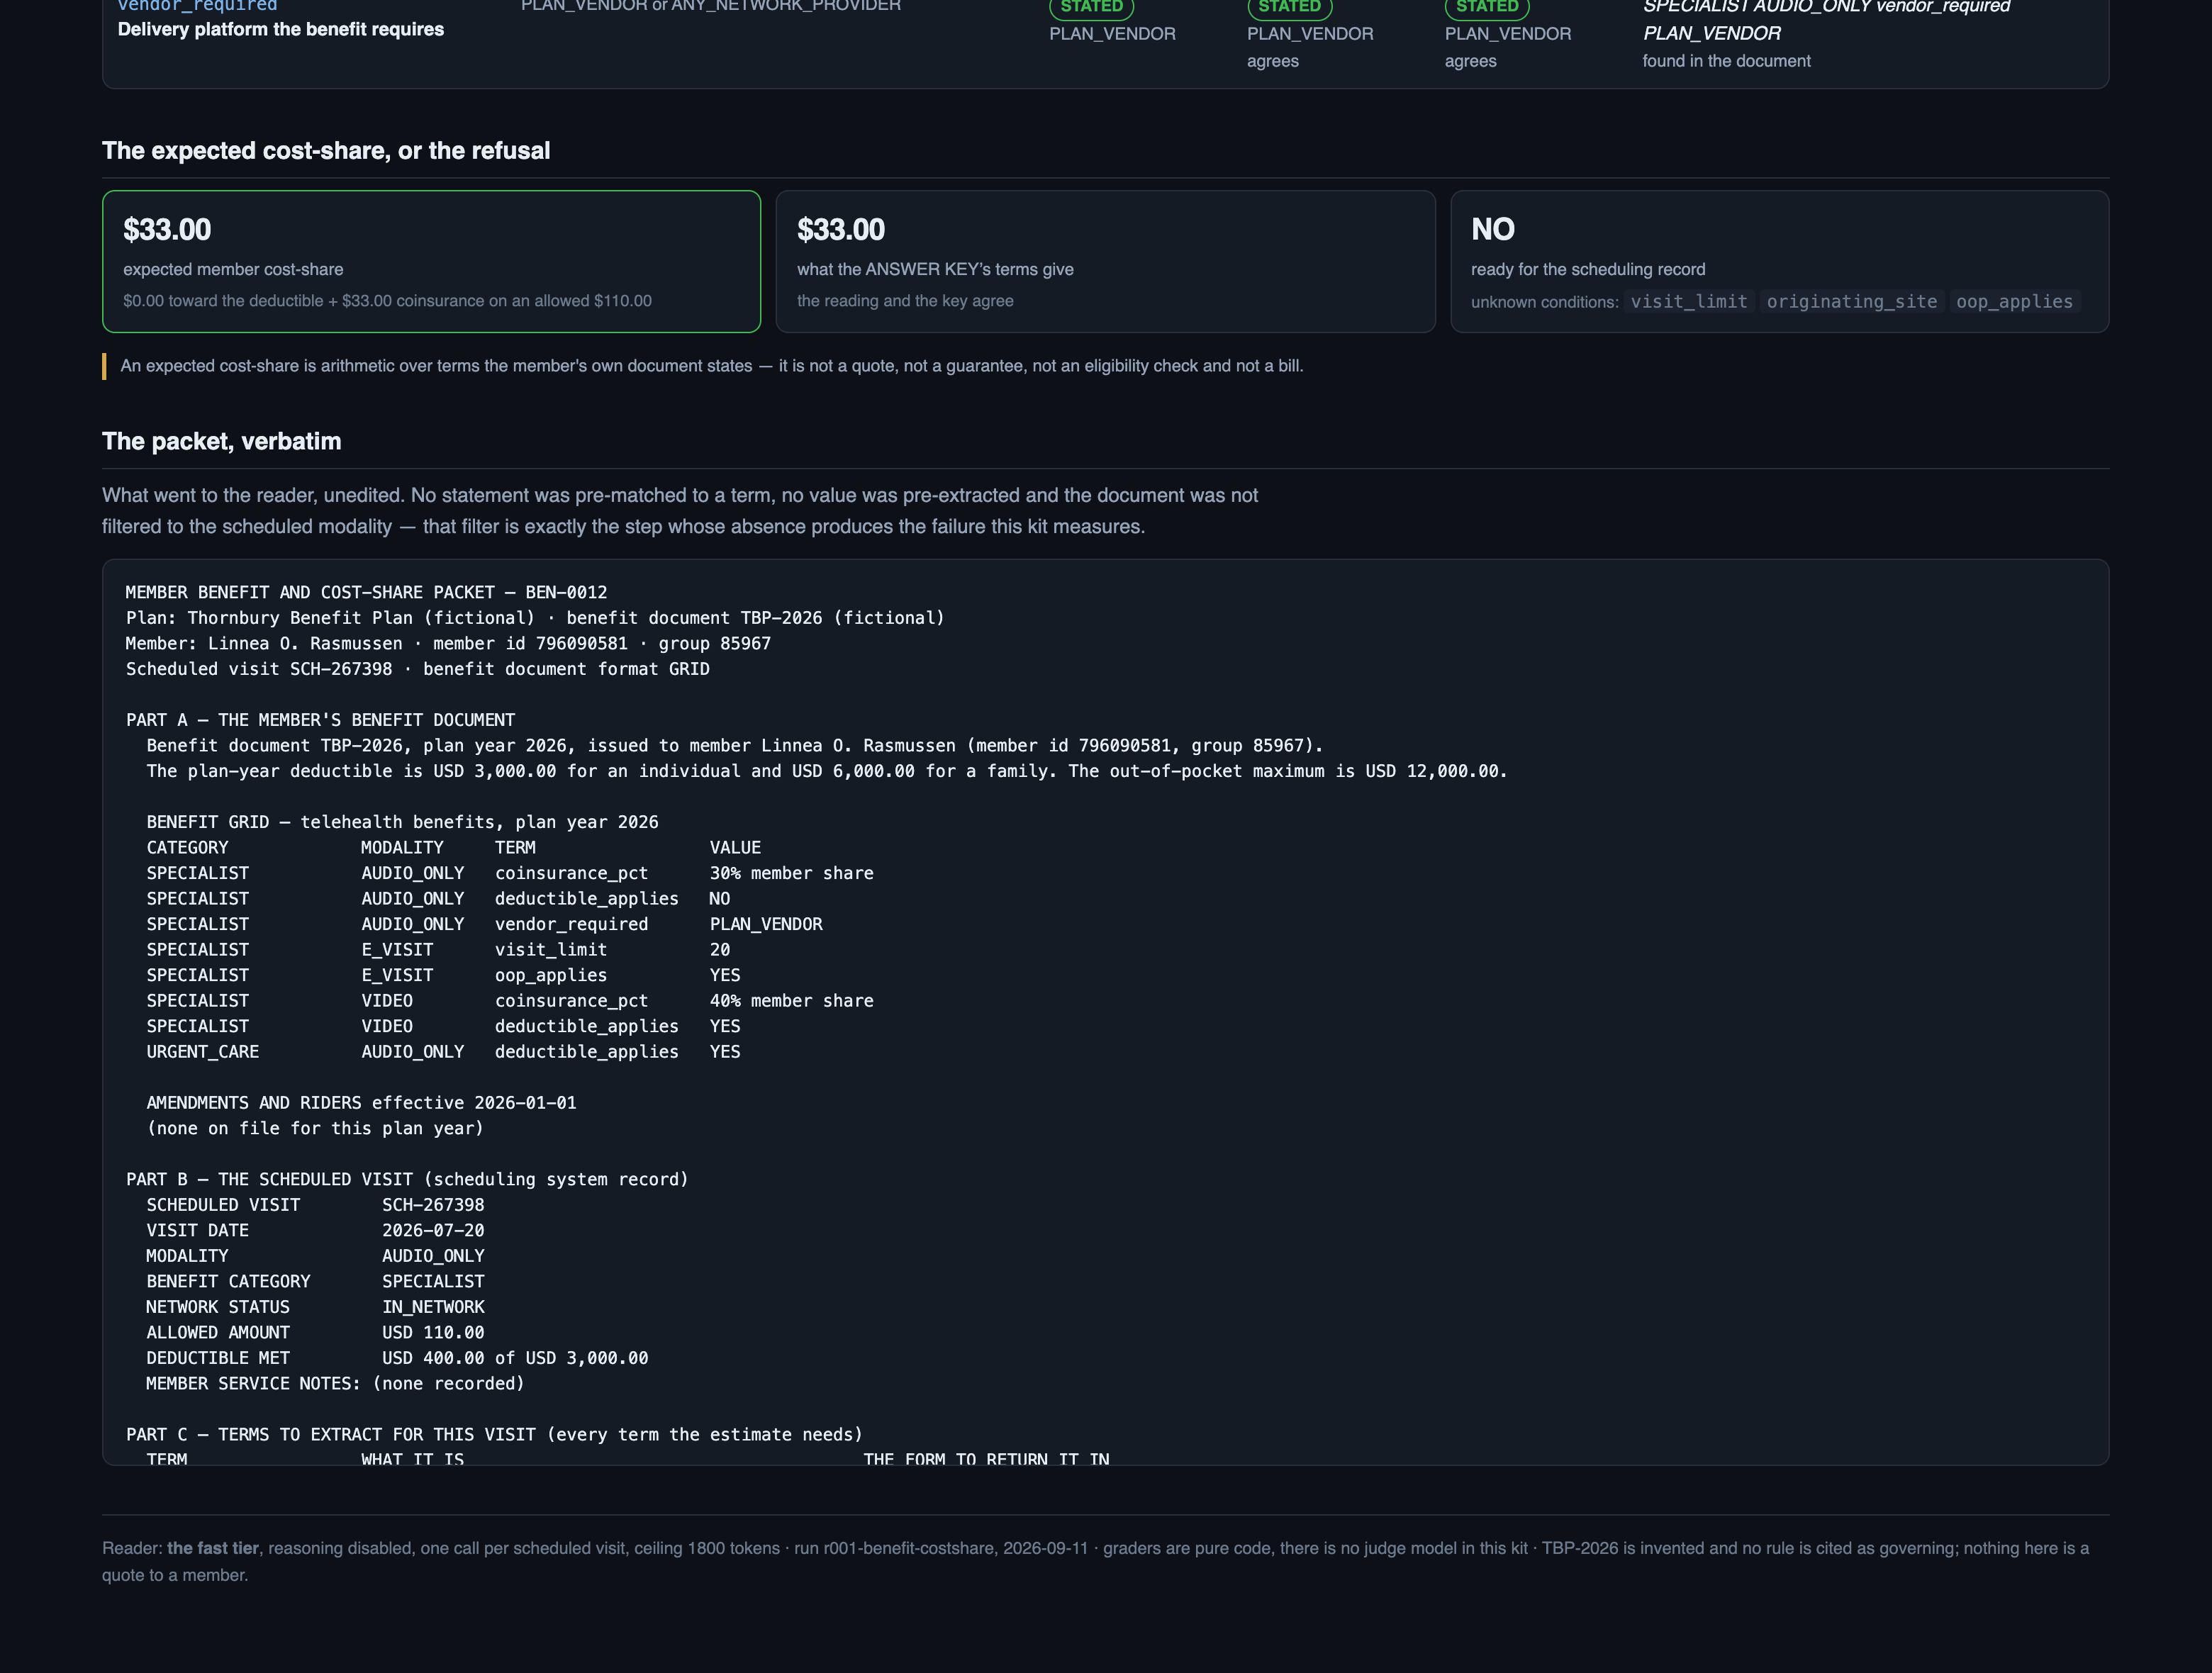The image size is (2212, 1673).
Task: Click the packet title line BEN-0012
Action: [366, 592]
